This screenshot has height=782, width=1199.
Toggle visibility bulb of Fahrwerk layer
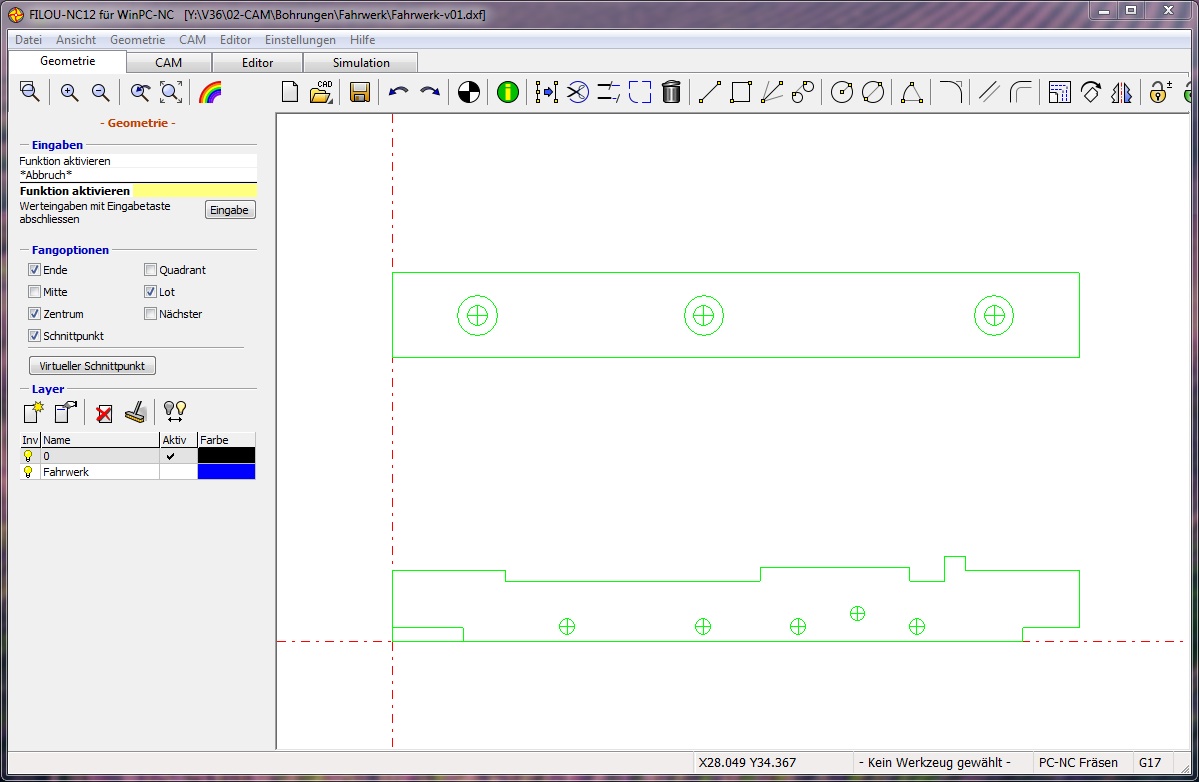28,472
